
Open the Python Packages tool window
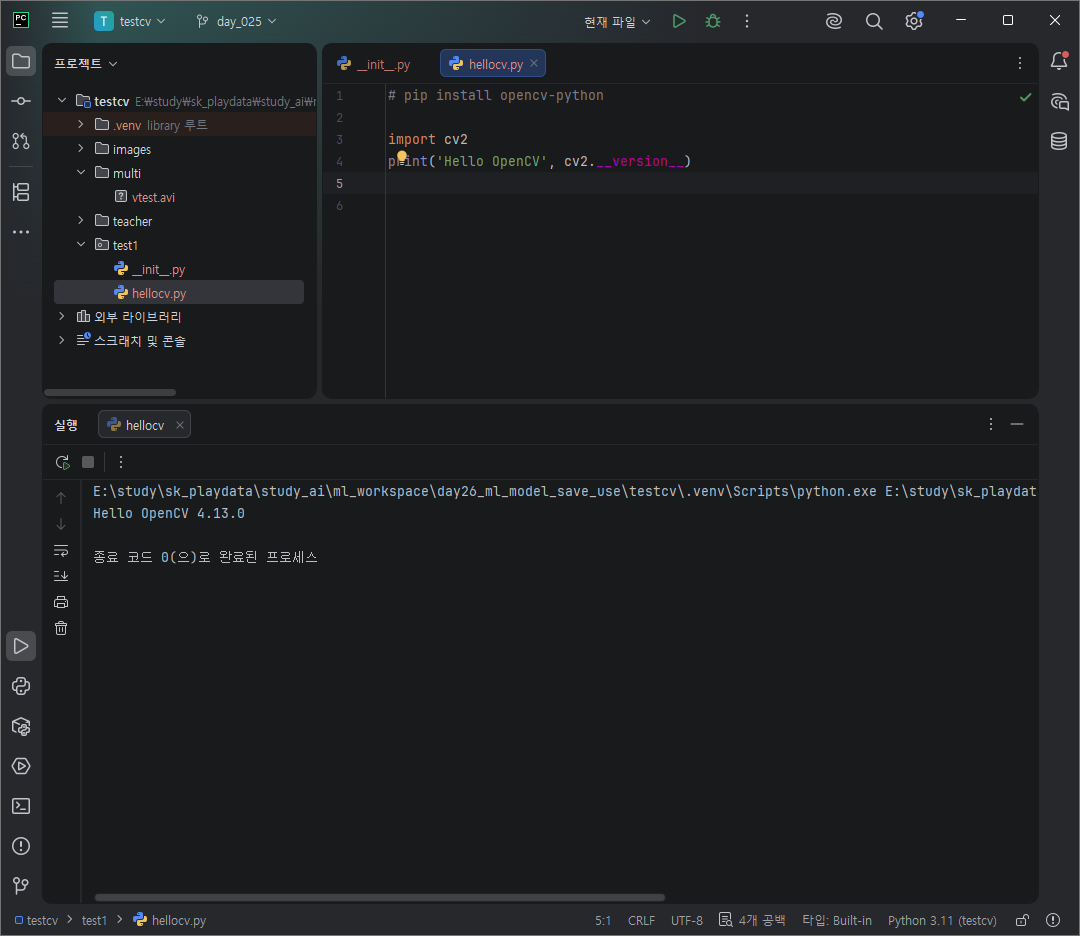point(21,726)
